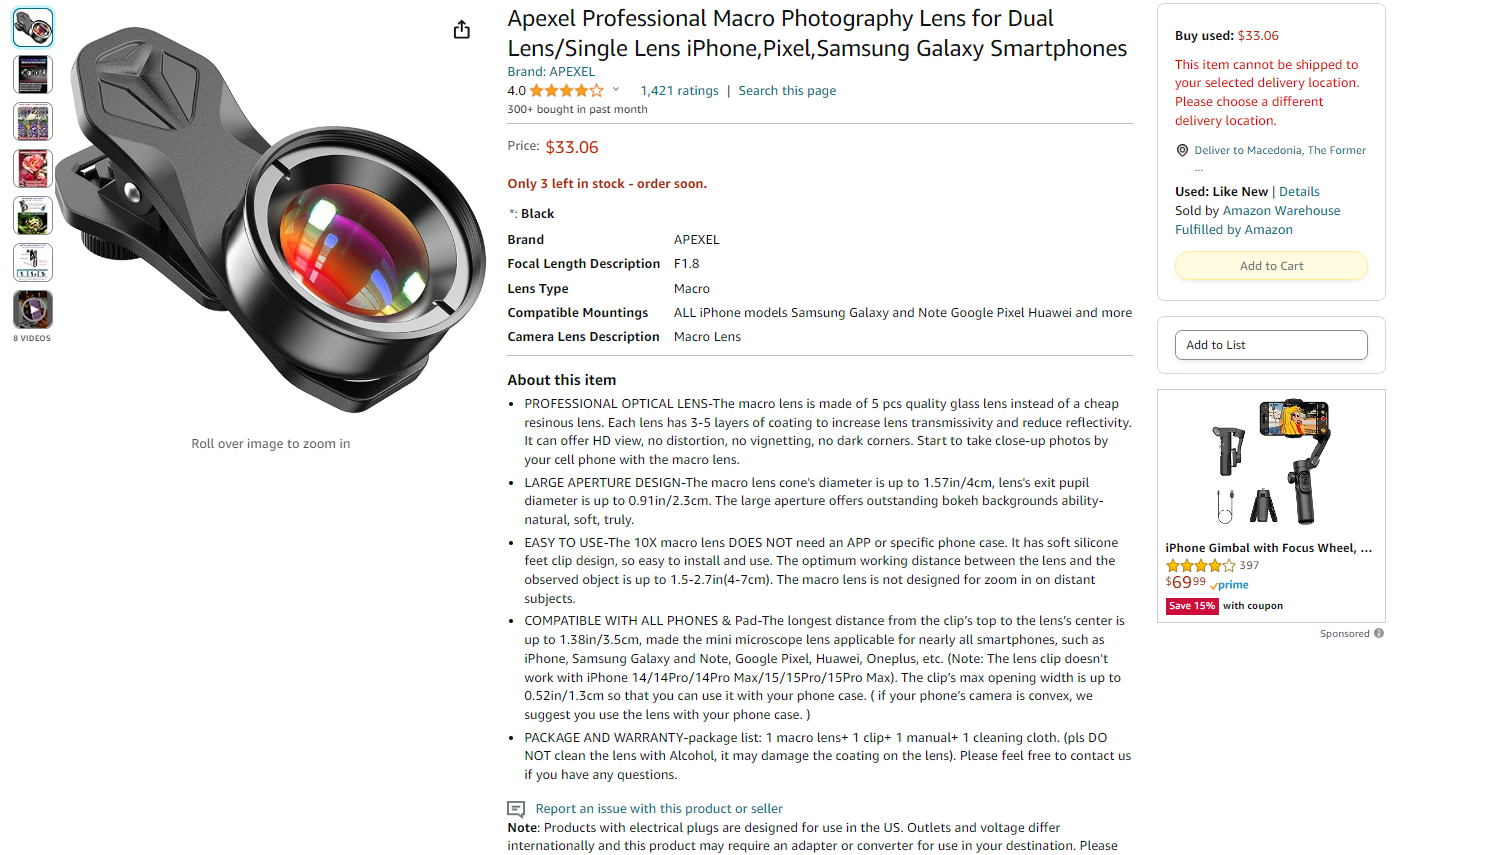Open the 1,421 ratings link

pos(679,91)
